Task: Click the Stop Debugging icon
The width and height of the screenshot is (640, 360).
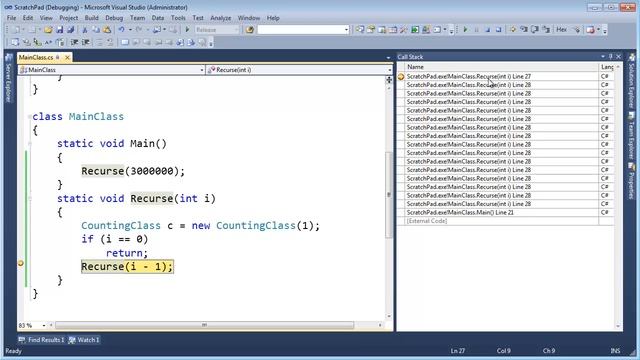Action: coord(487,30)
